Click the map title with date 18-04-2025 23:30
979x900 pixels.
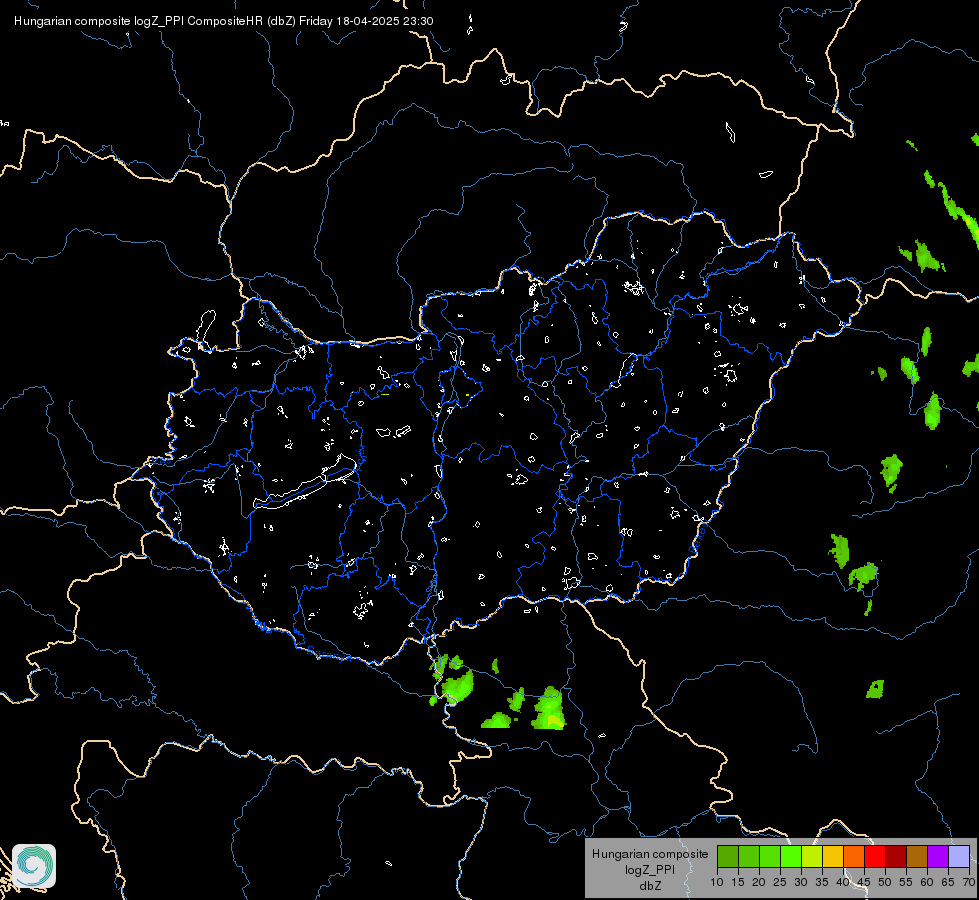(224, 21)
